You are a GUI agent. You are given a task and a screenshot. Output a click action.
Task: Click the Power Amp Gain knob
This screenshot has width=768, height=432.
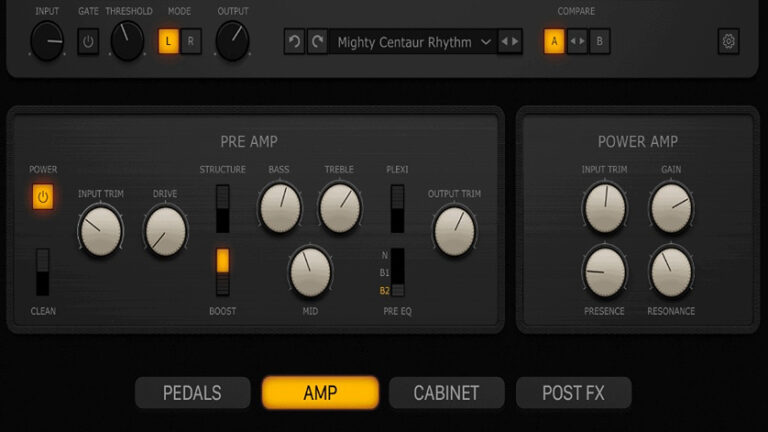pos(671,208)
